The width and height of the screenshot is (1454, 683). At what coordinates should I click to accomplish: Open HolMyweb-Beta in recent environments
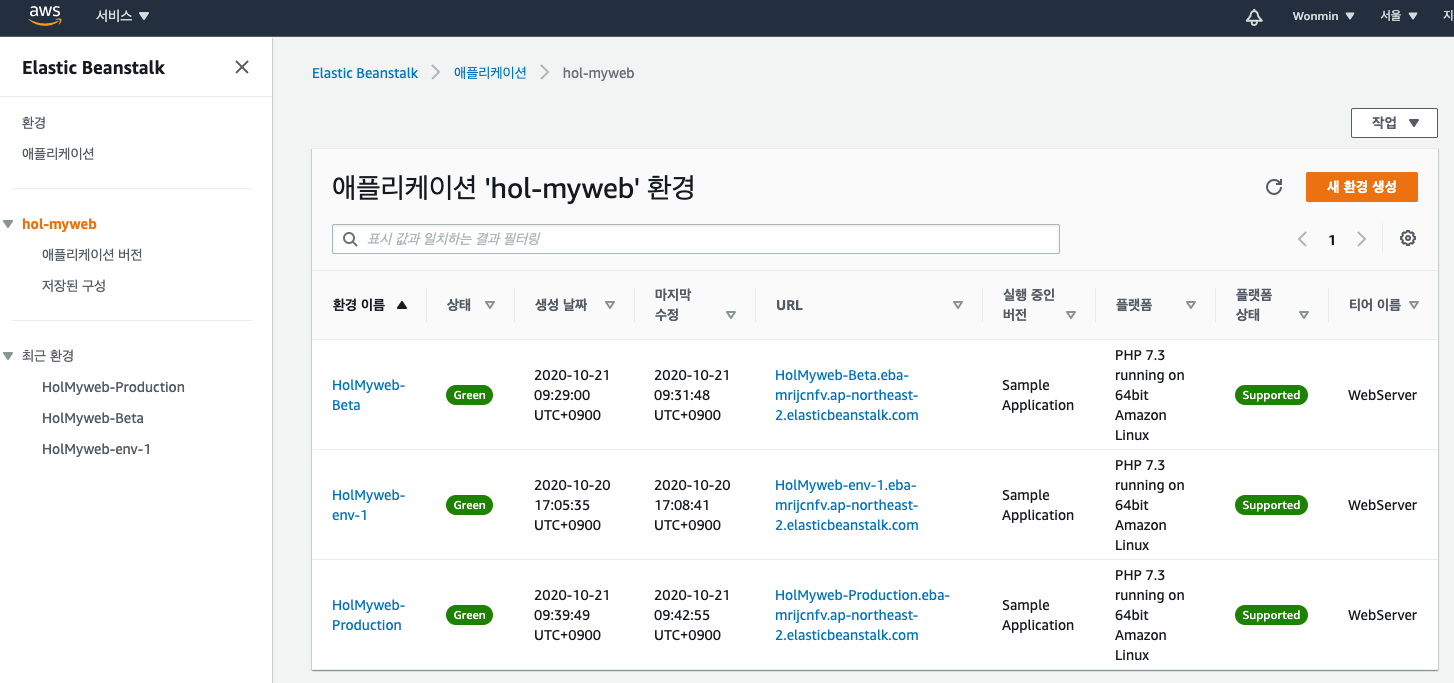click(x=93, y=418)
